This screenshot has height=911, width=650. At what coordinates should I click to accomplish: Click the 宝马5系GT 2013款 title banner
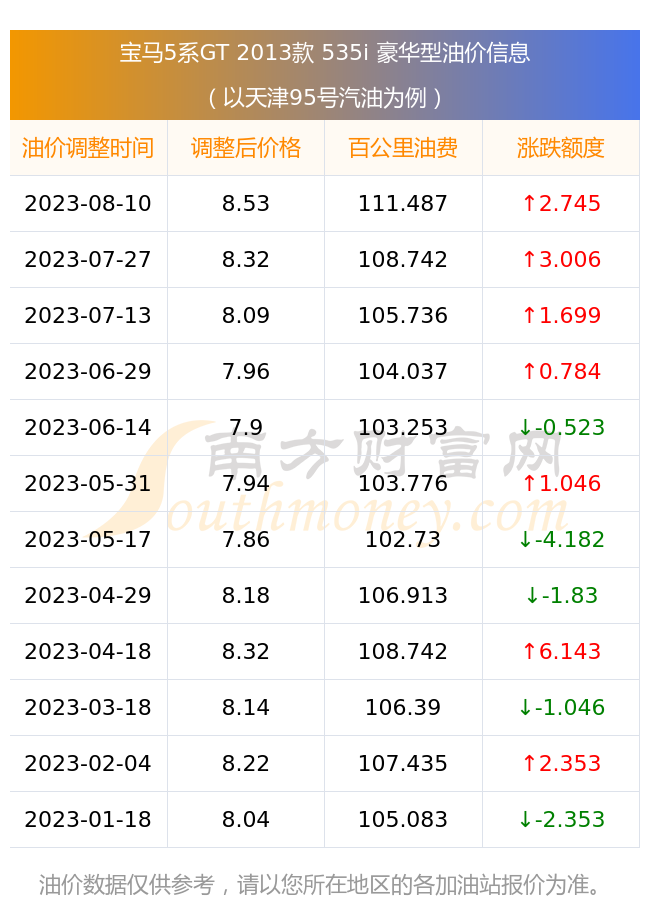(325, 53)
